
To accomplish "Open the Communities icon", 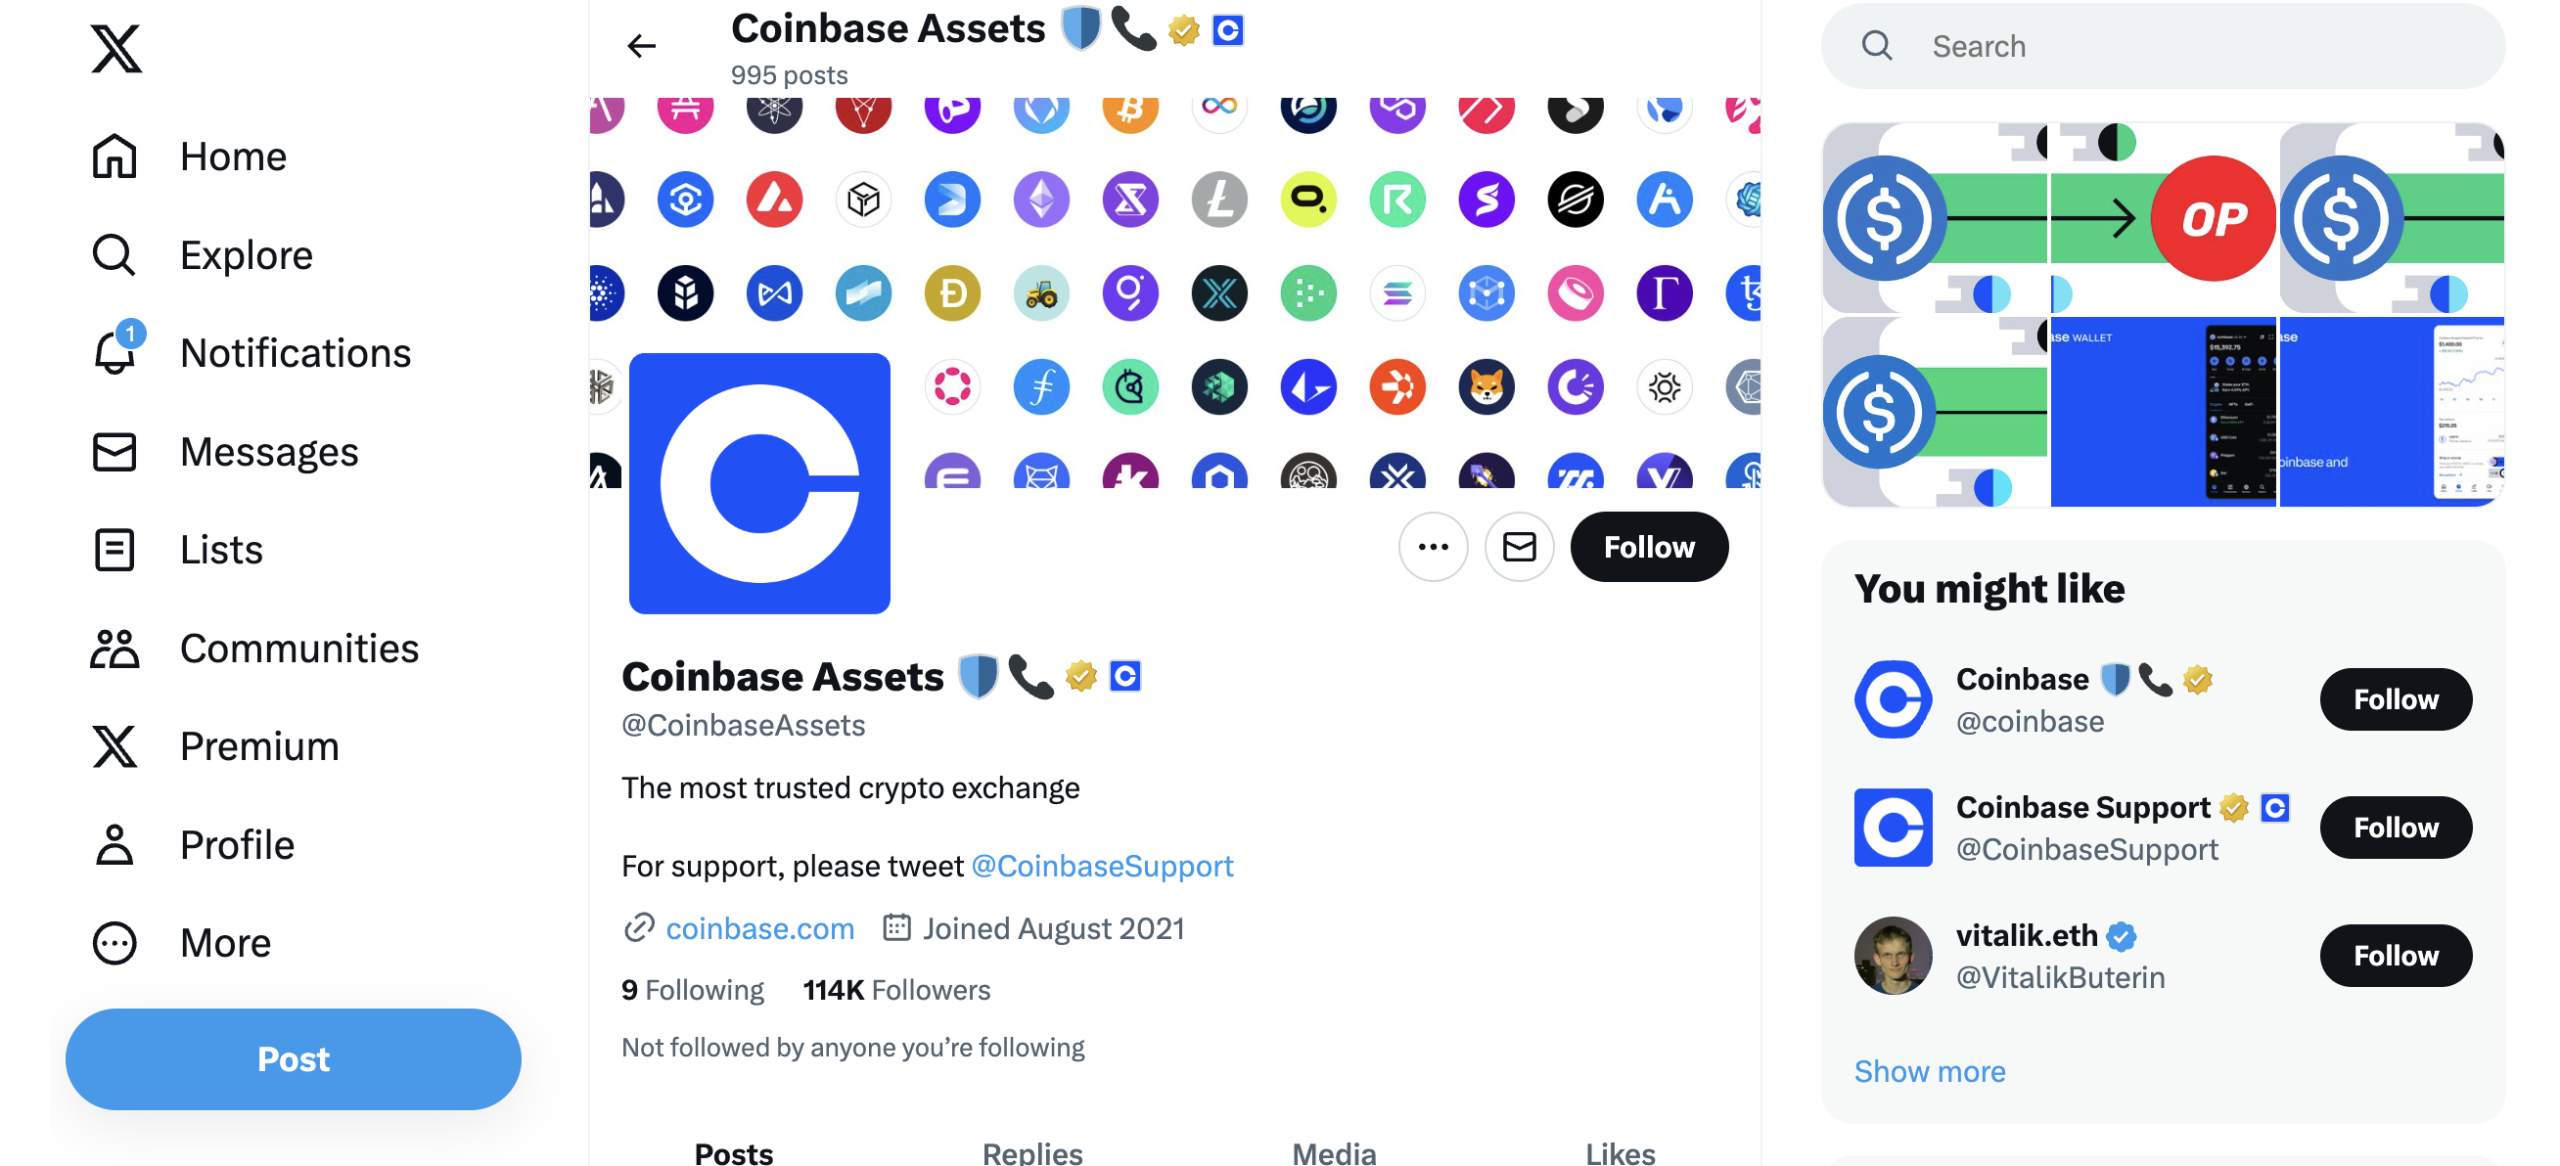I will tap(115, 649).
